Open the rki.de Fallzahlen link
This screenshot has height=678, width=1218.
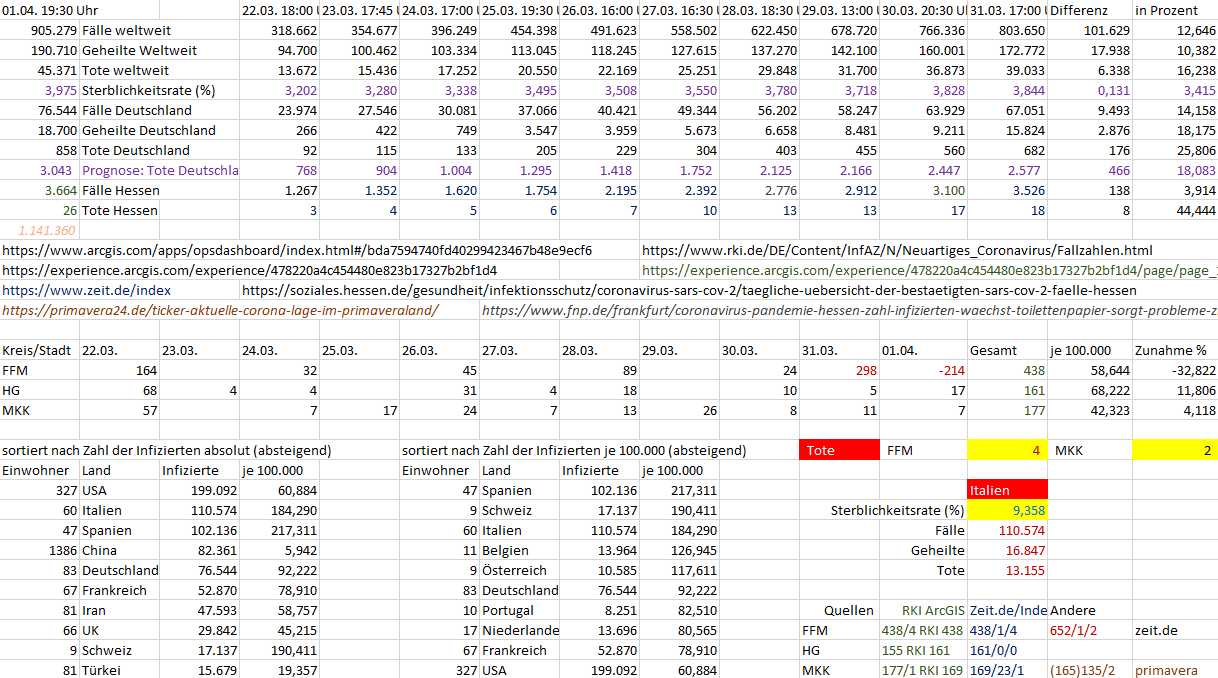coord(897,250)
